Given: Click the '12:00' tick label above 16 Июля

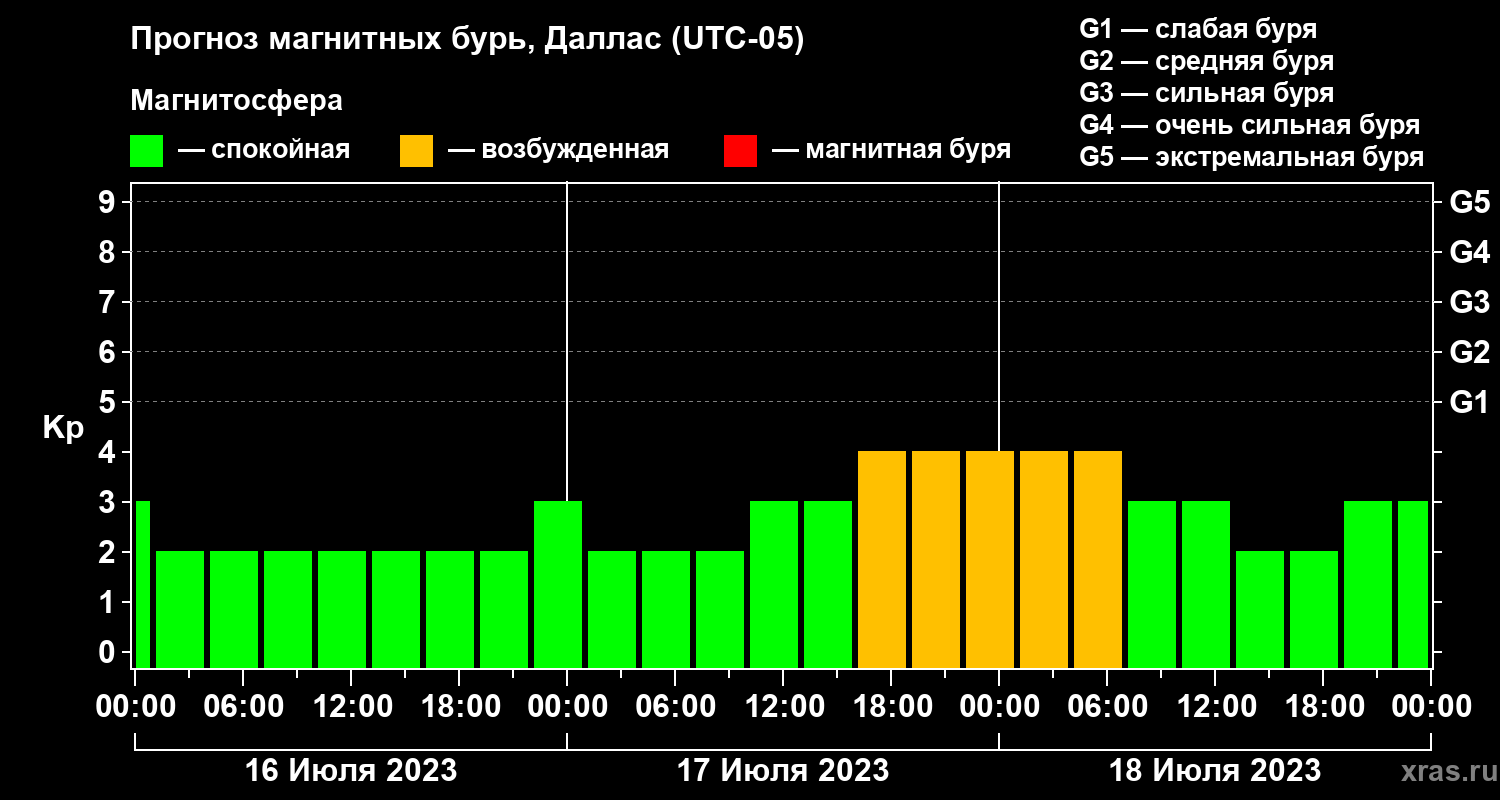Looking at the screenshot, I should click(351, 707).
